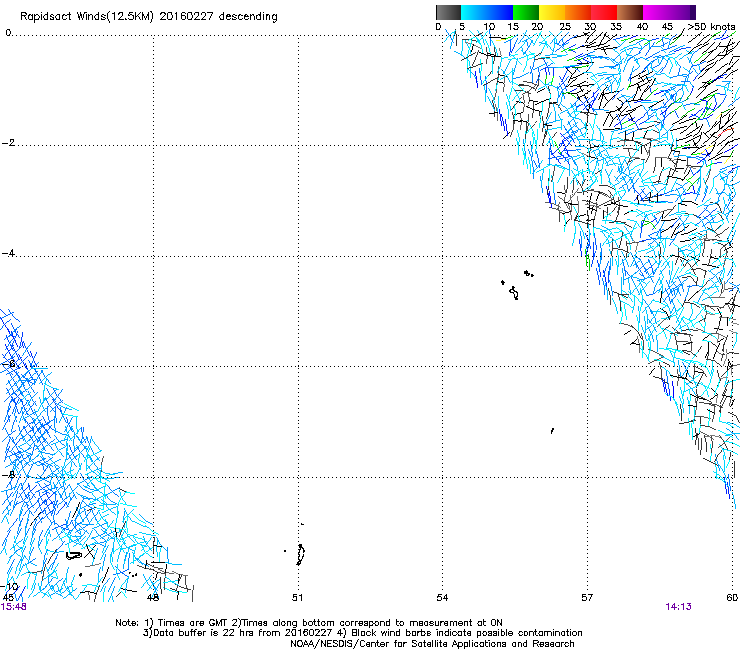Viewport: 740px width, 650px height.
Task: Click the '40' label under the color scale
Action: pos(642,27)
